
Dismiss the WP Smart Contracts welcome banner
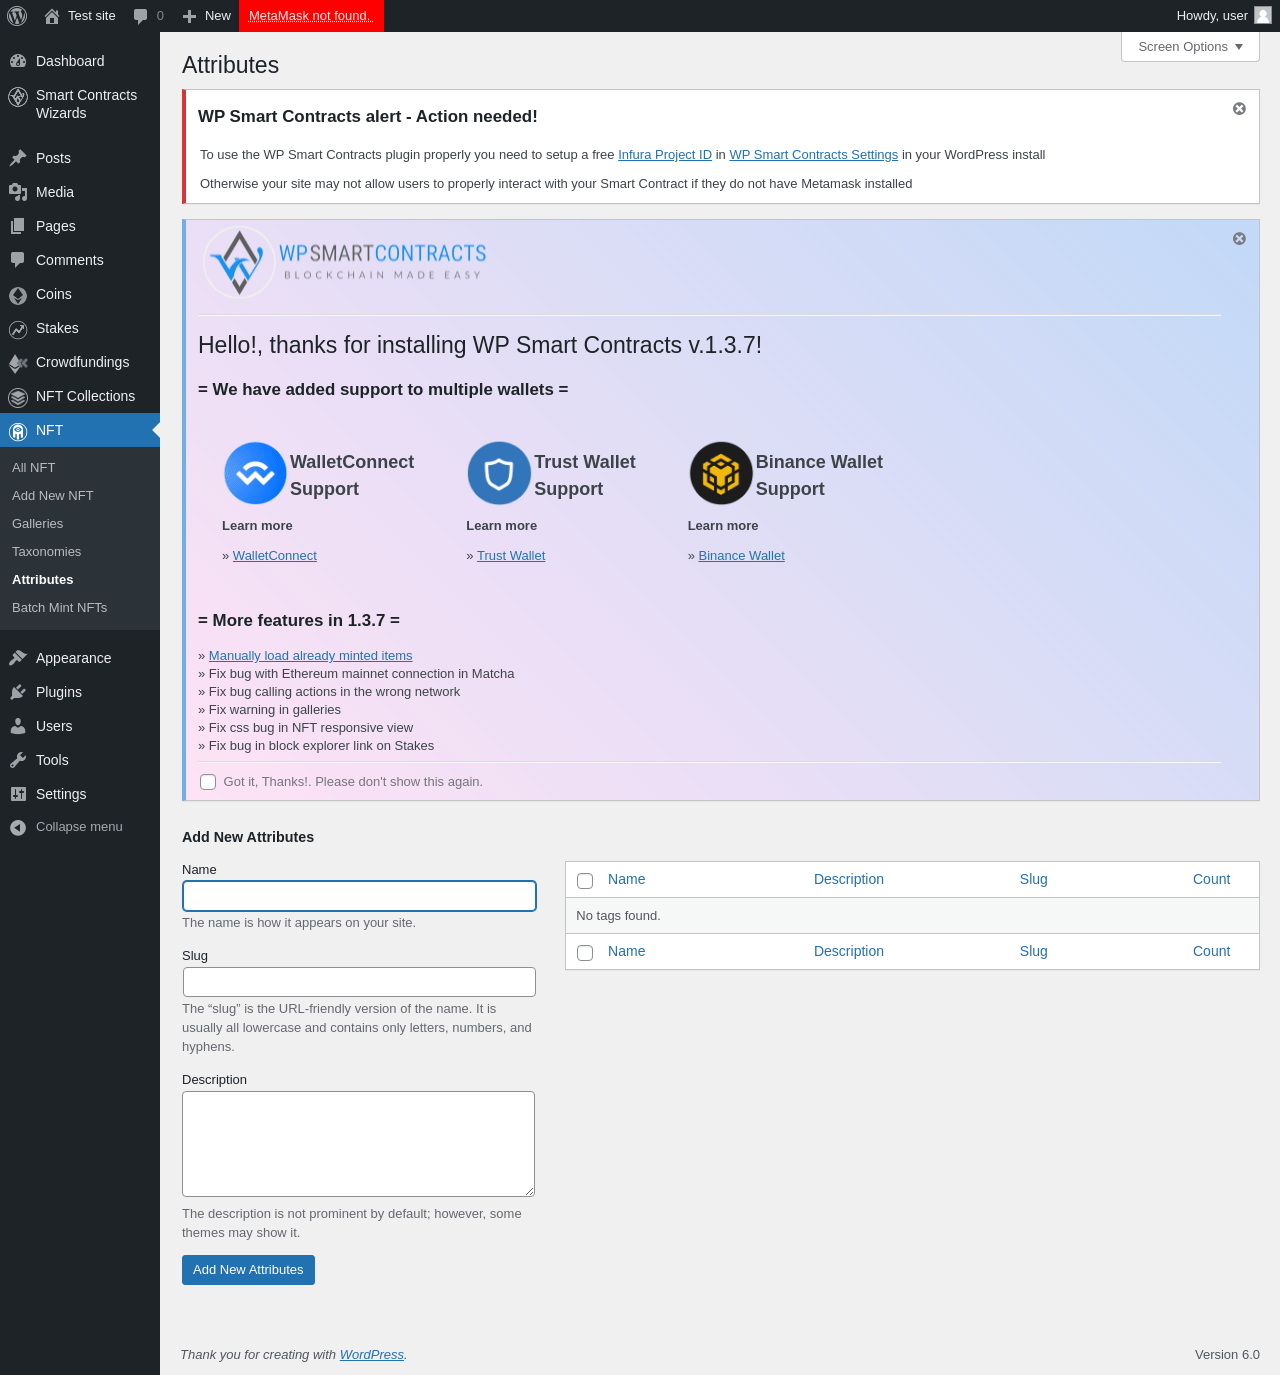1239,238
